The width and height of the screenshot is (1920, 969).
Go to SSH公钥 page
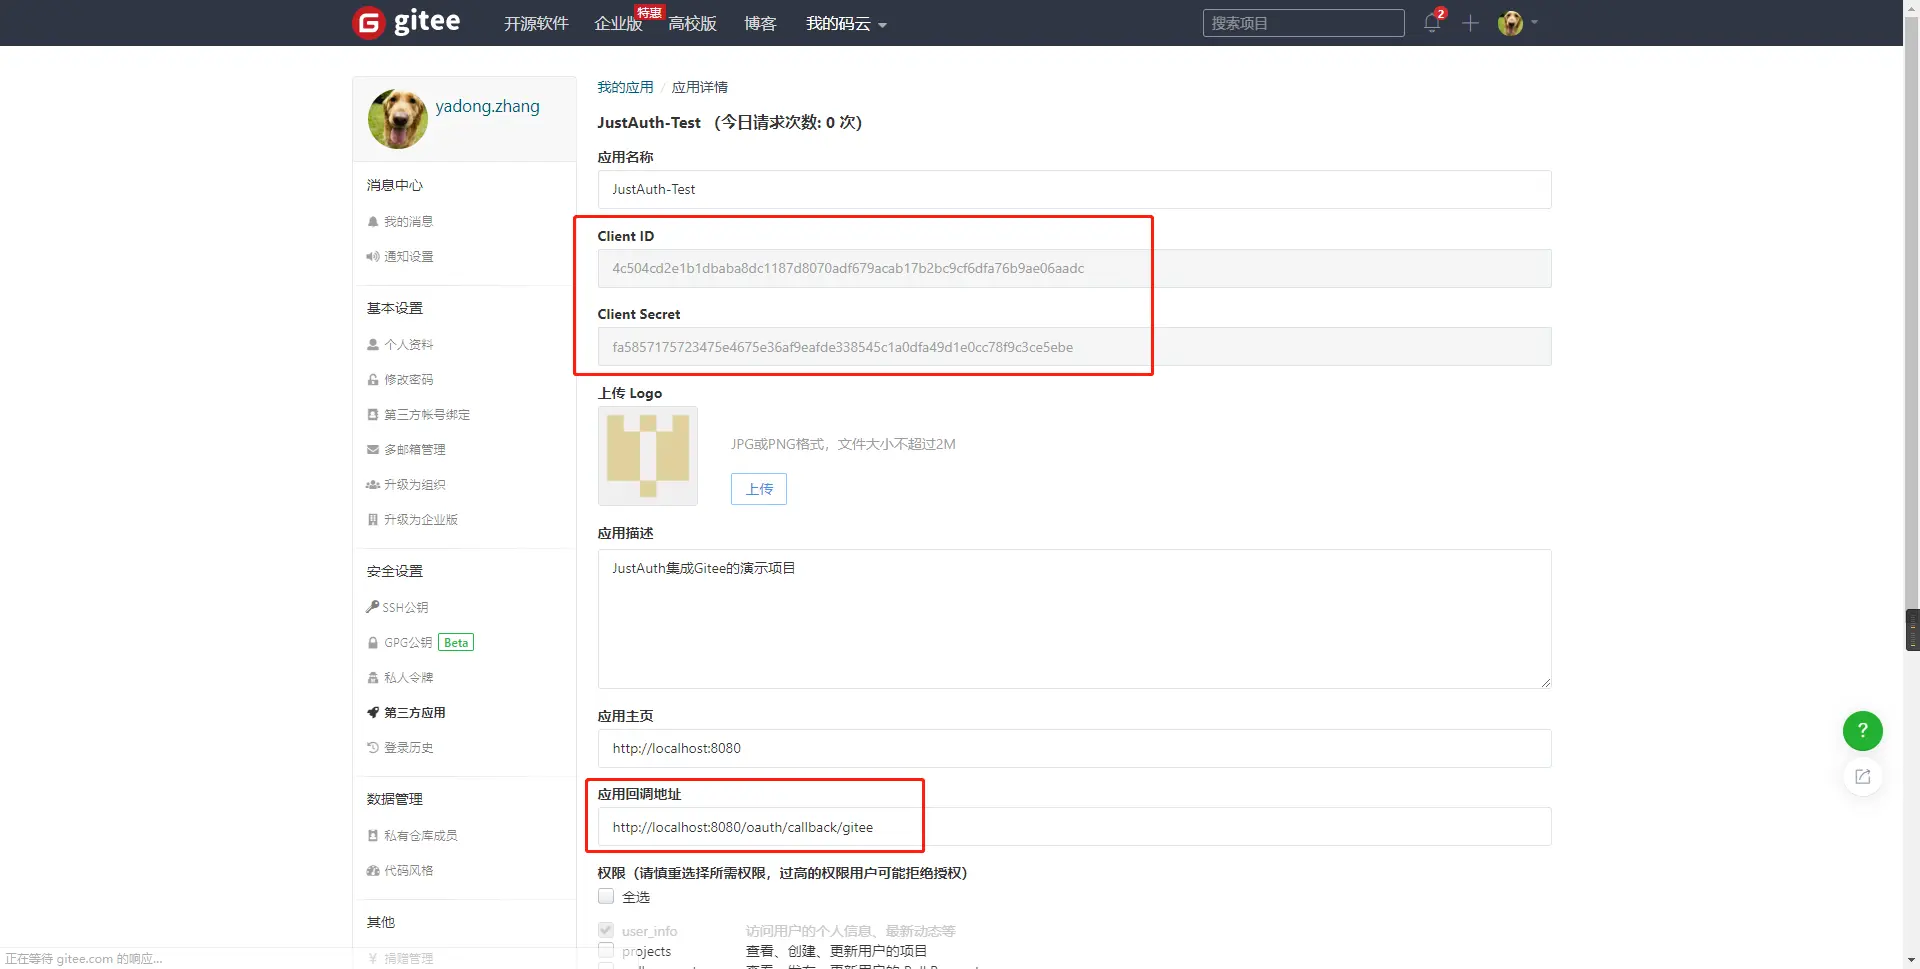tap(405, 608)
